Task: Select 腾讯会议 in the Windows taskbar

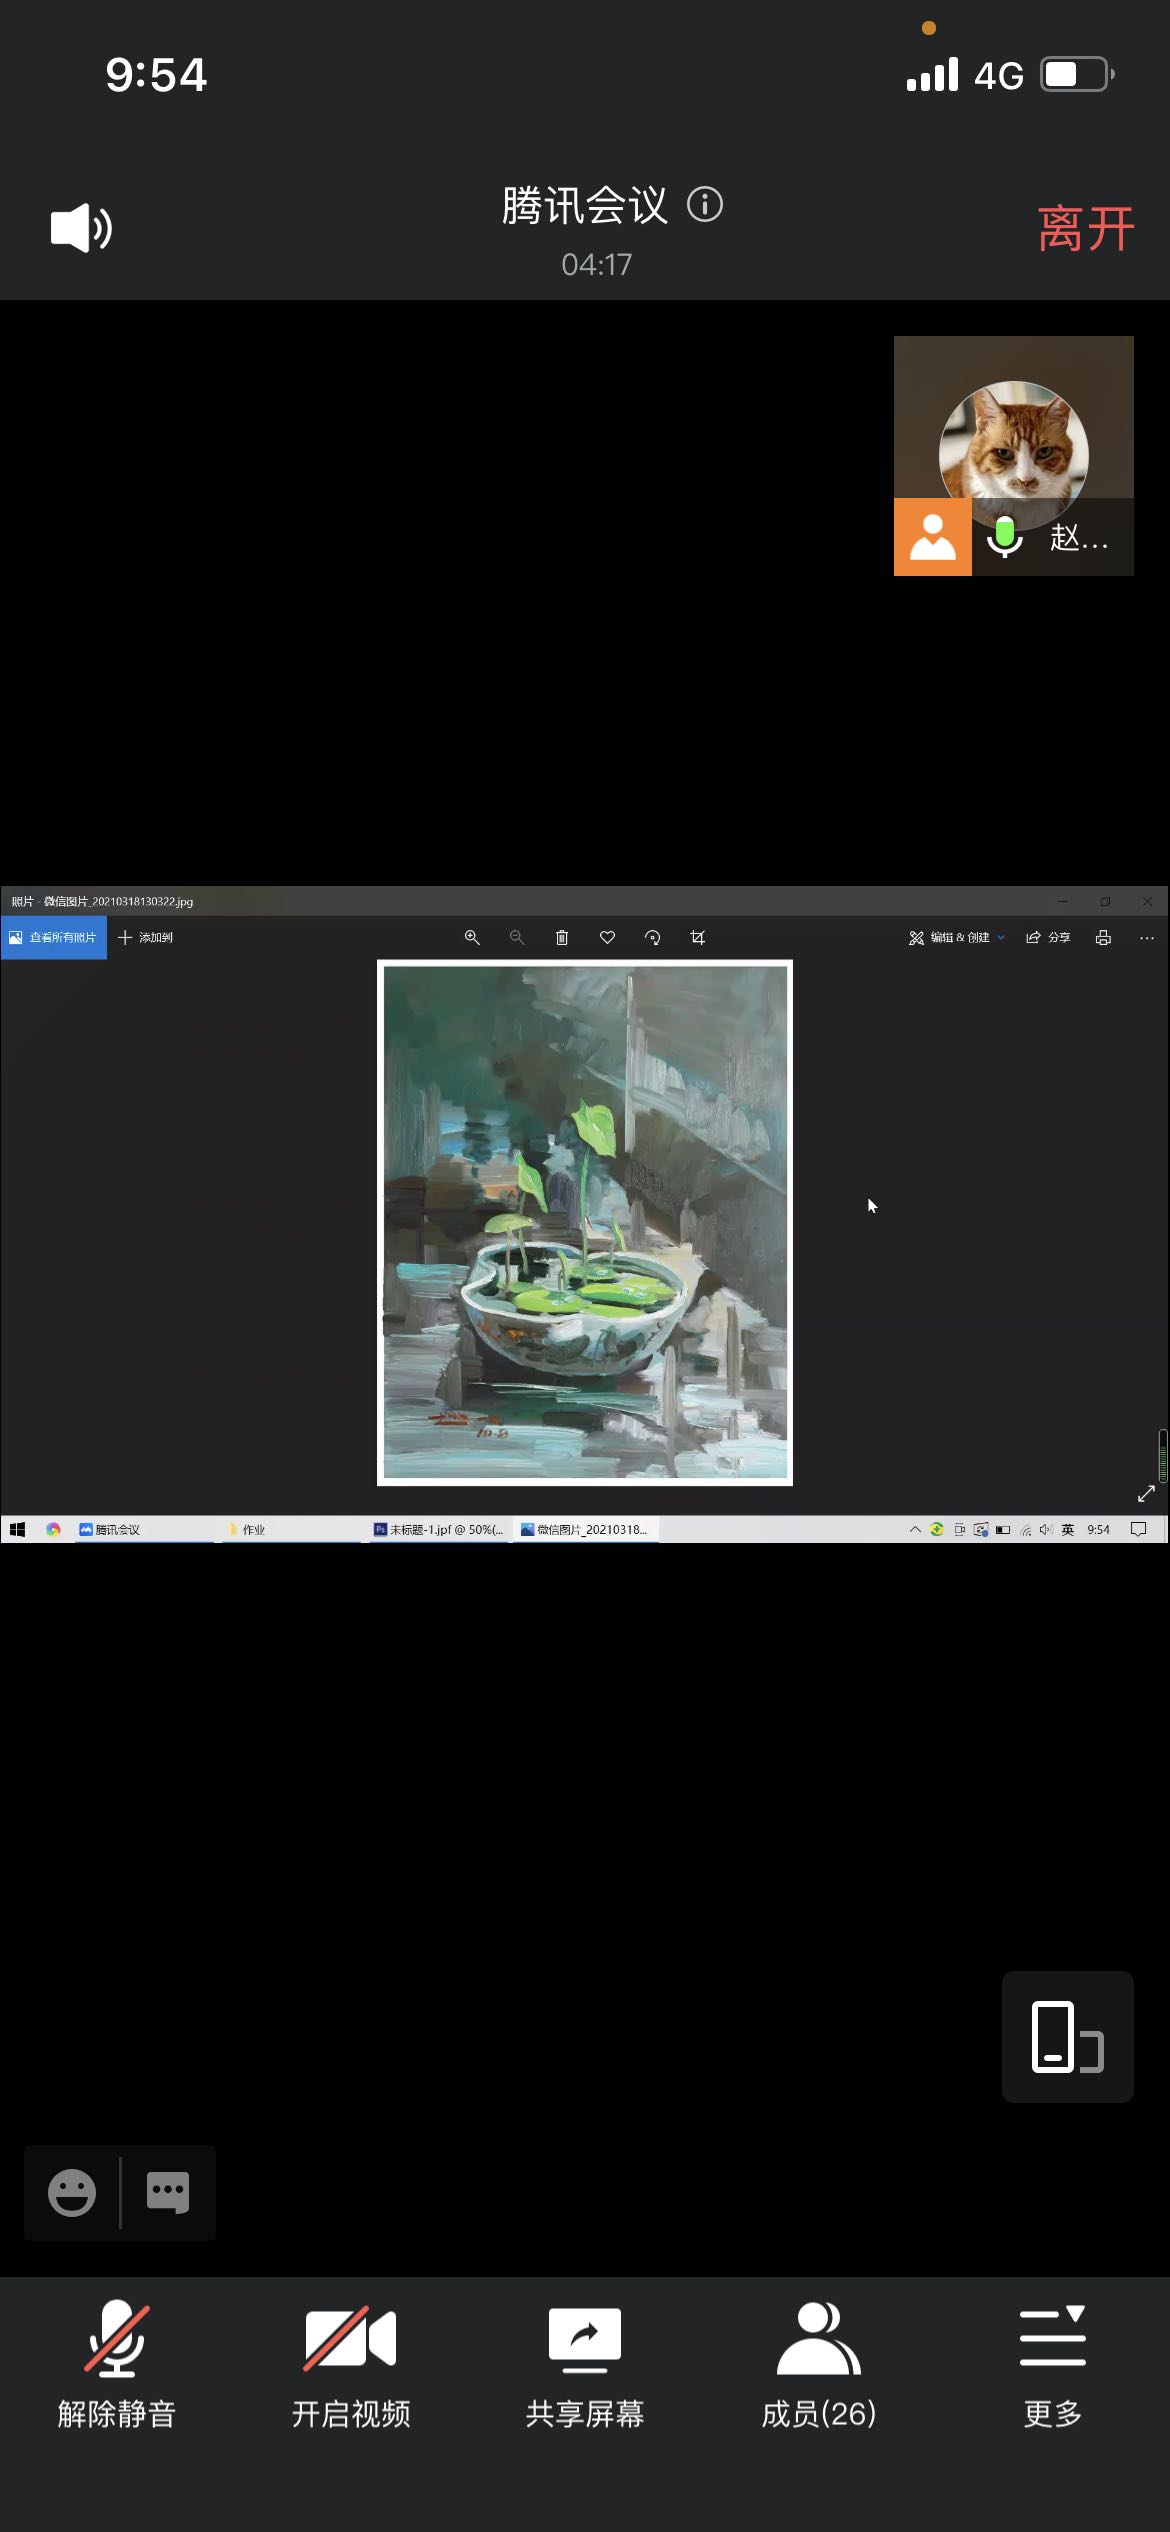Action: coord(110,1529)
